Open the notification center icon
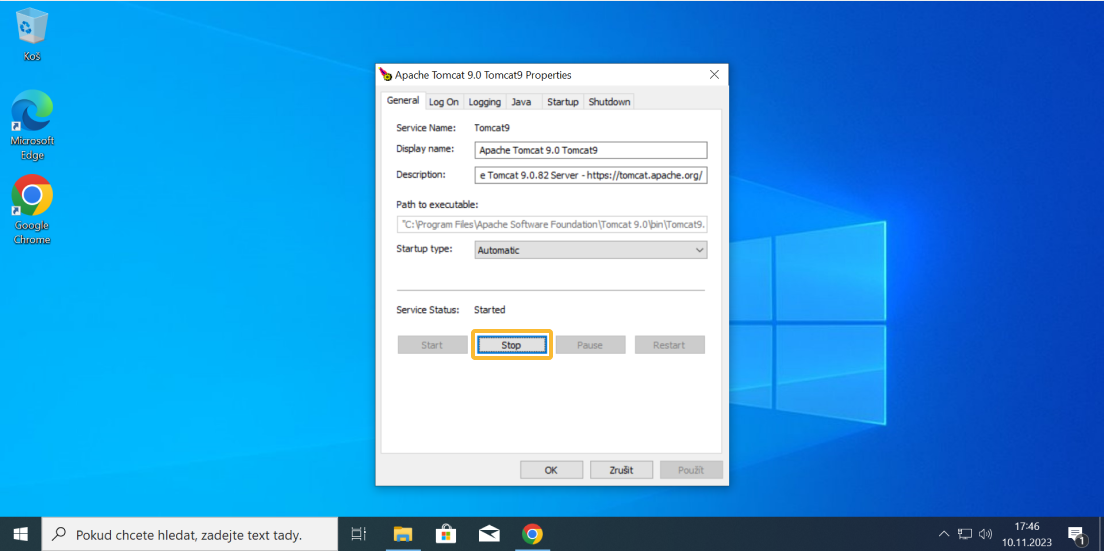This screenshot has width=1104, height=551. pyautogui.click(x=1075, y=534)
